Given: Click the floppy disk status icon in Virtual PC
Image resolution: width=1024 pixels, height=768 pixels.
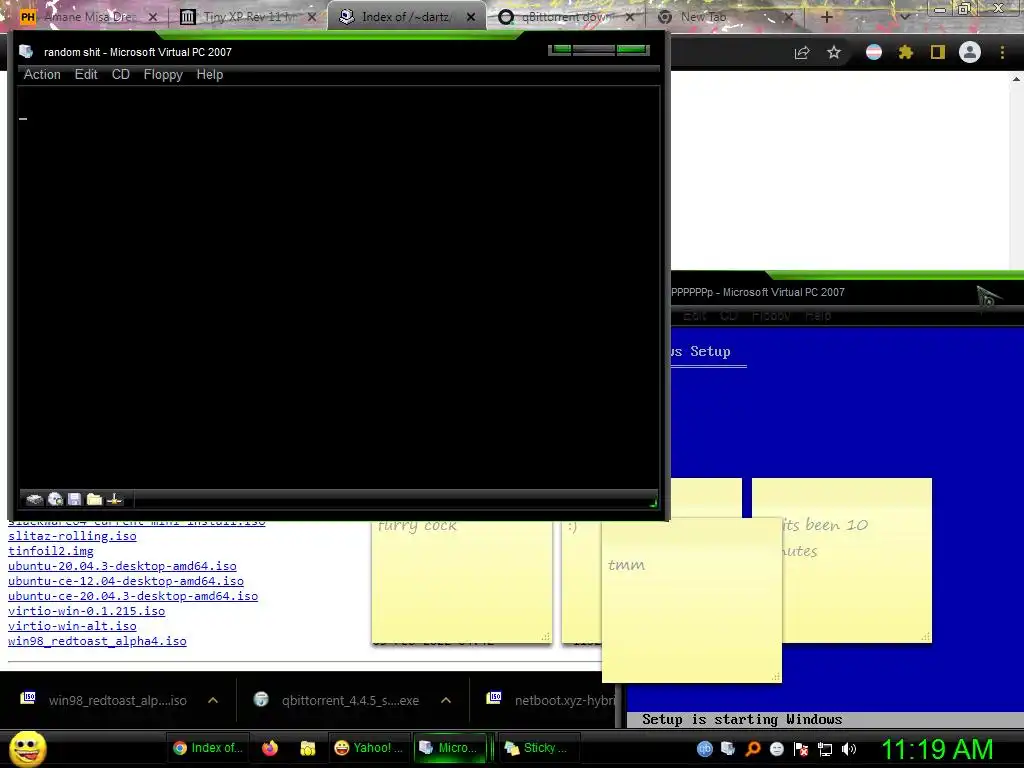Looking at the screenshot, I should (74, 500).
